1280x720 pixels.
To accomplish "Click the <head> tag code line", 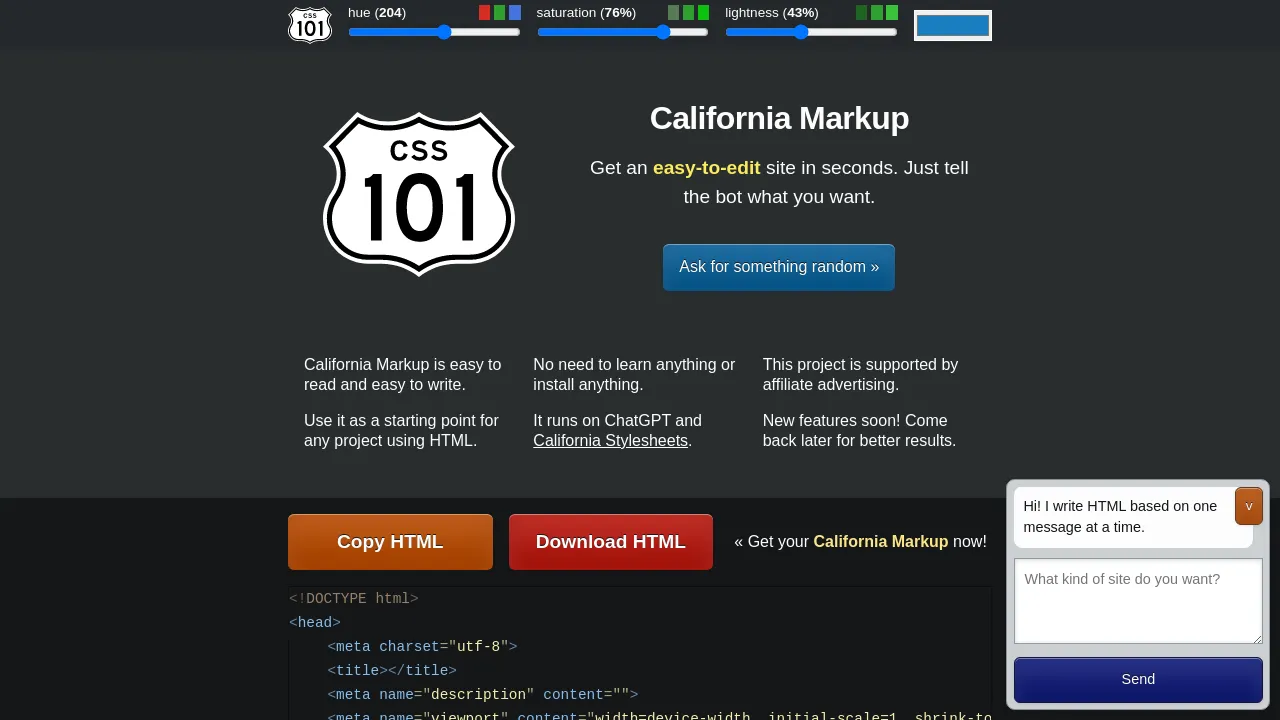I will 315,623.
